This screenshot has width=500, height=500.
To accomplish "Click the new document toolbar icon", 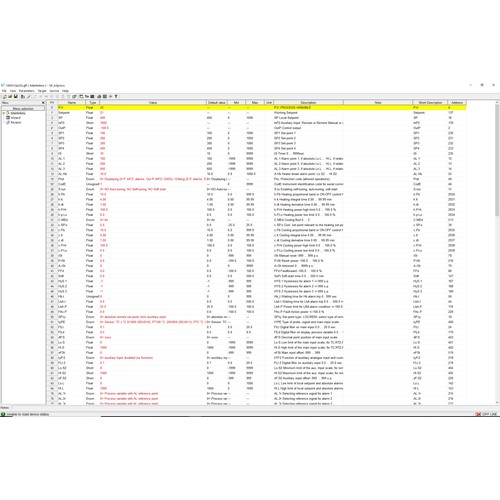I will 5,97.
